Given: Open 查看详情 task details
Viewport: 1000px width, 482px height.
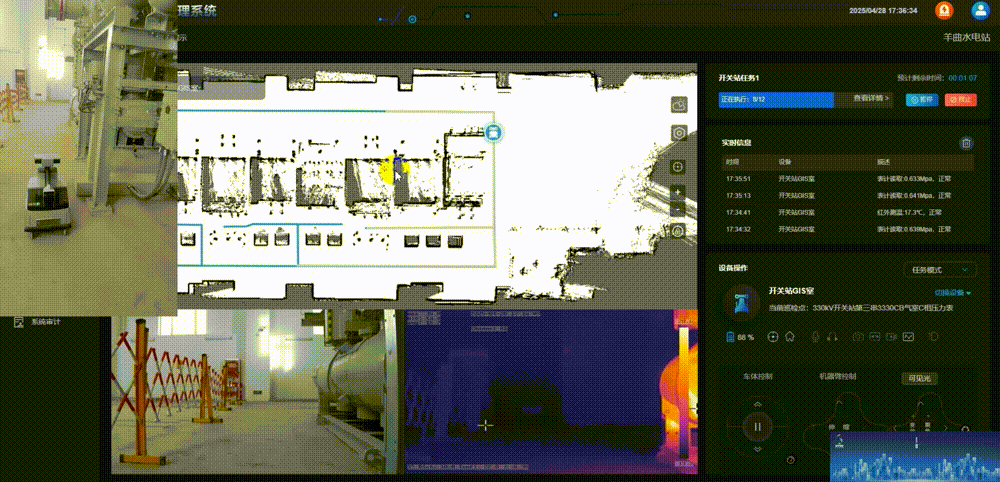Looking at the screenshot, I should [x=870, y=99].
